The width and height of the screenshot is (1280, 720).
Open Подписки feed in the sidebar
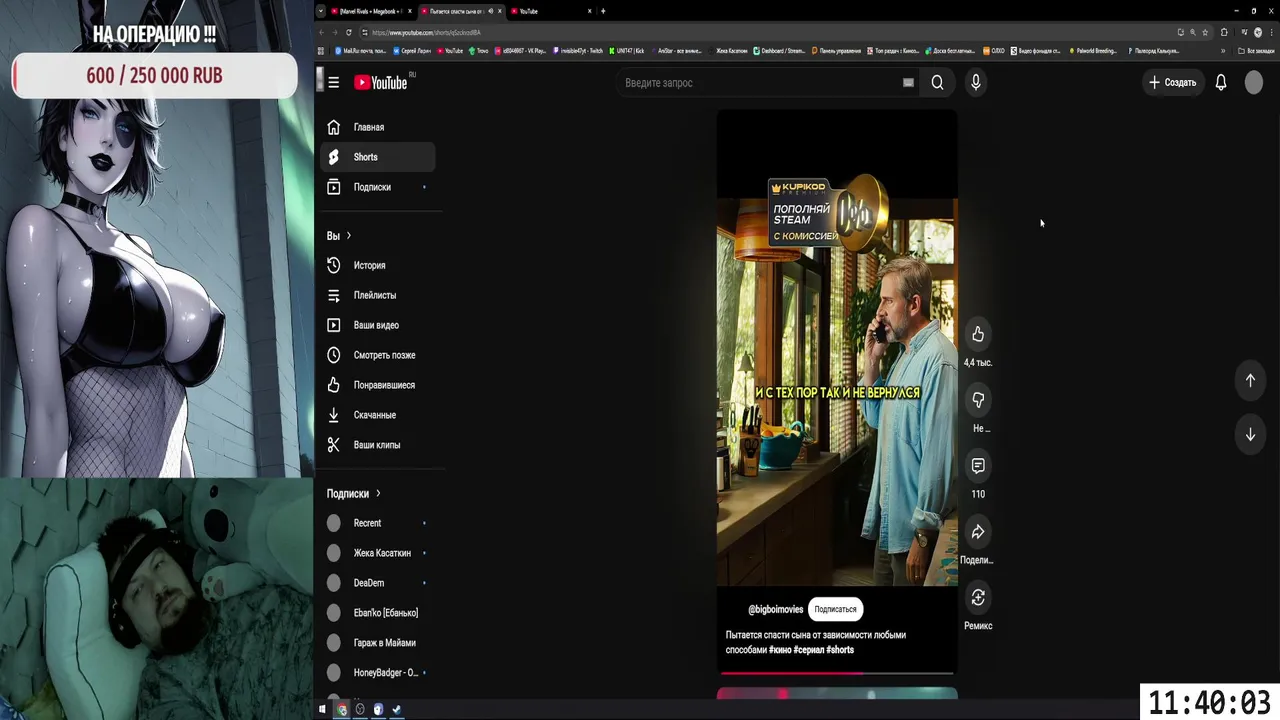point(378,187)
